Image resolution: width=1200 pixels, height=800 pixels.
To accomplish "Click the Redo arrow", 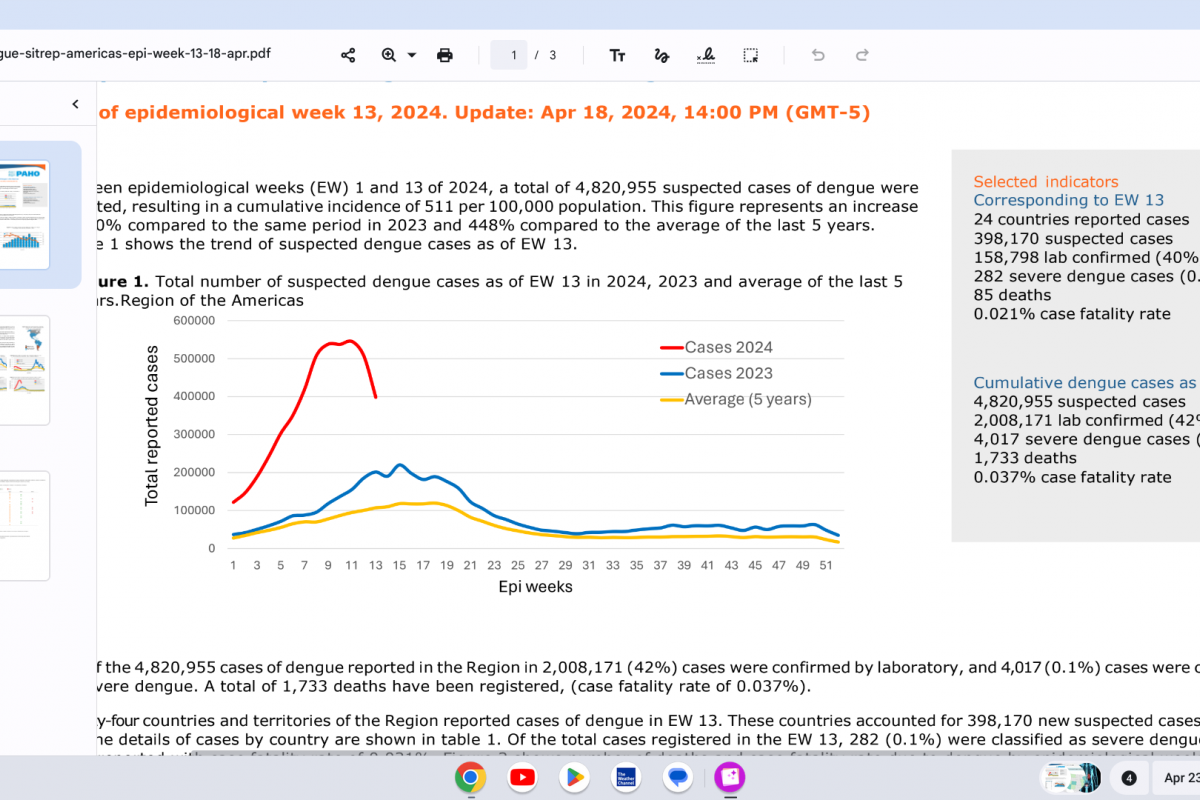I will point(862,55).
